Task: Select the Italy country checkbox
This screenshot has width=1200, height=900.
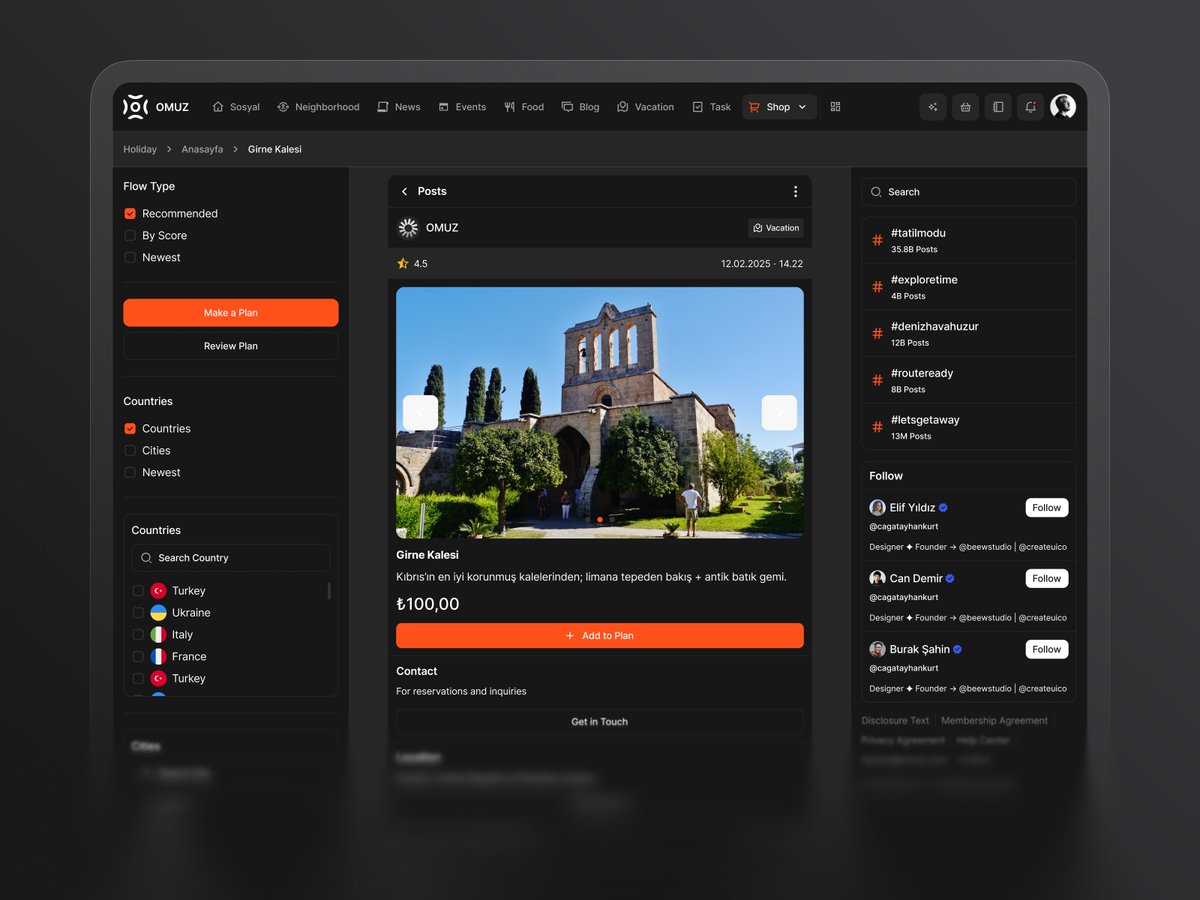Action: (138, 635)
